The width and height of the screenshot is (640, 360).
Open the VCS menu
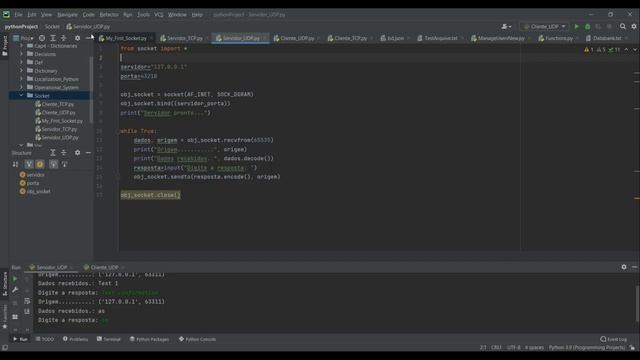pos(158,15)
